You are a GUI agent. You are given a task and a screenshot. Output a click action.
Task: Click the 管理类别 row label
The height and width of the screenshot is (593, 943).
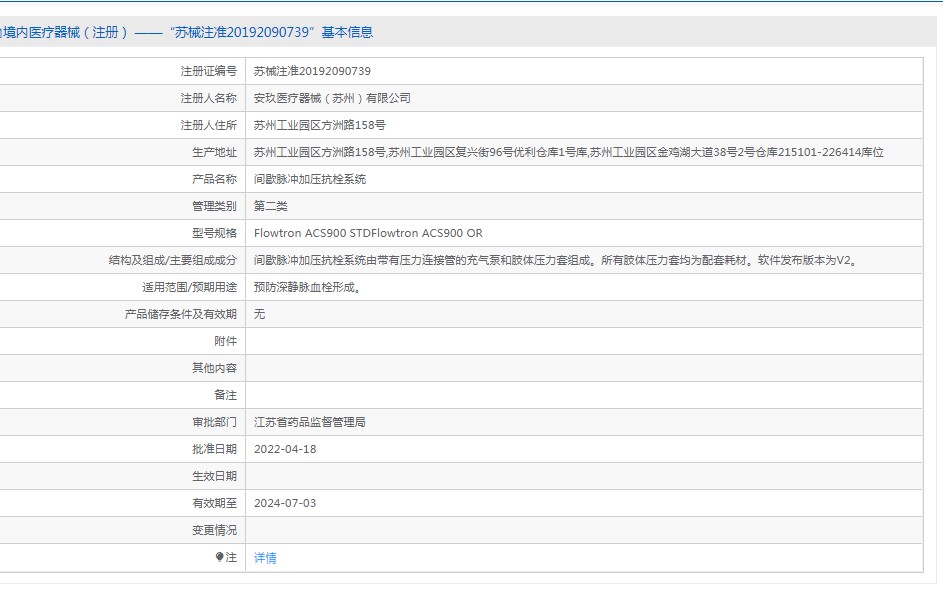point(214,206)
